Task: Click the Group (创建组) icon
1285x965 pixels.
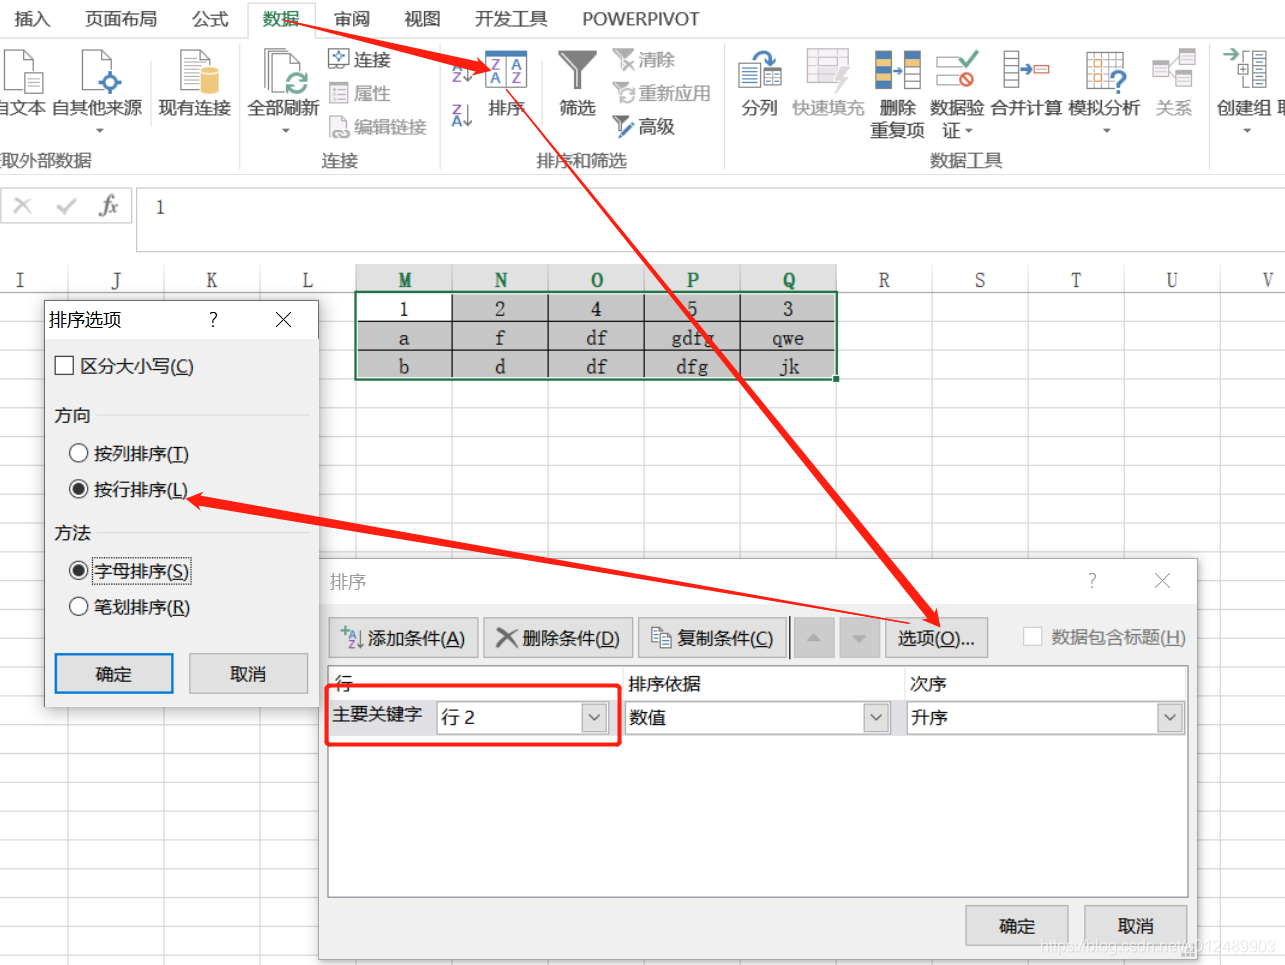Action: tap(1245, 69)
